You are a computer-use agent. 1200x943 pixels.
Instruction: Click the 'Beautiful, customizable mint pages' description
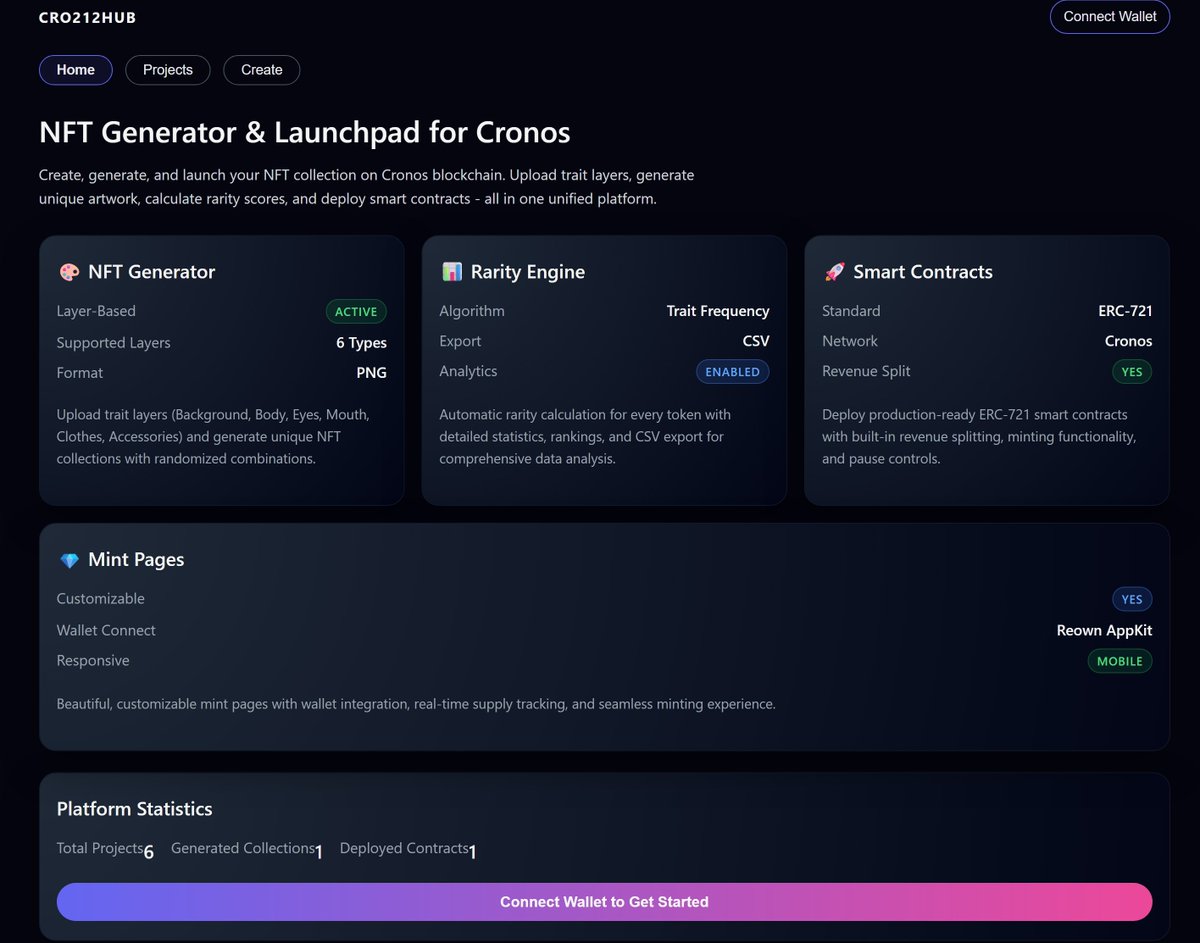[416, 704]
